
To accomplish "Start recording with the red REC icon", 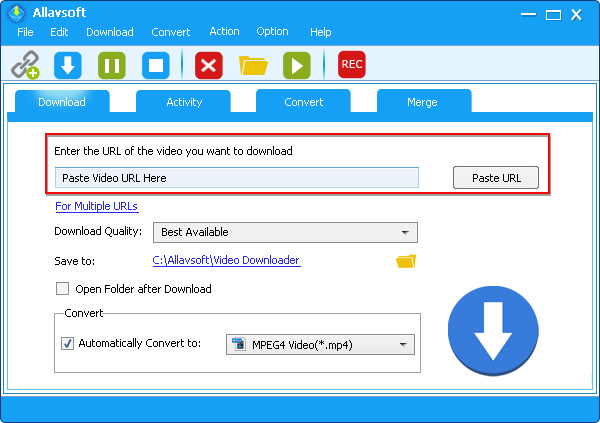I will [352, 64].
